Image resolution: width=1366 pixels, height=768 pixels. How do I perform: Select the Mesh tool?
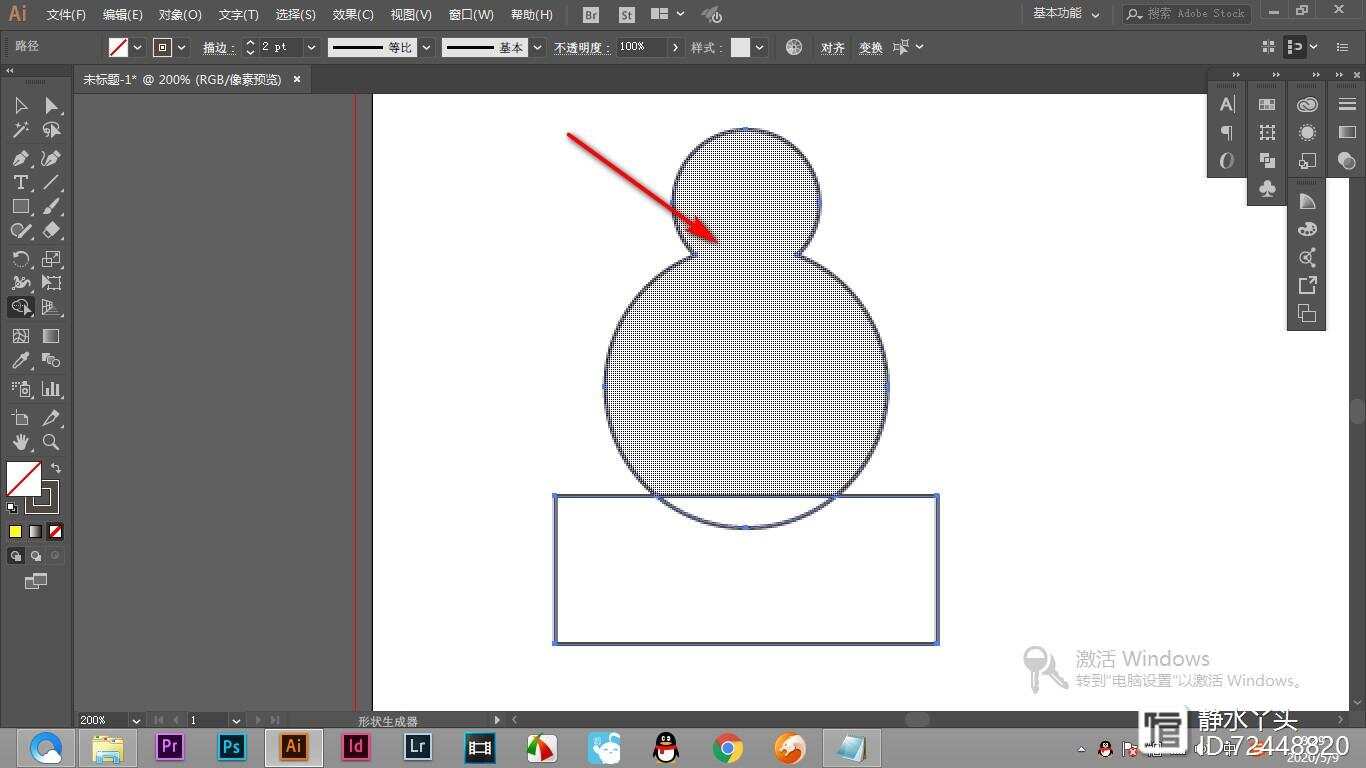(20, 336)
